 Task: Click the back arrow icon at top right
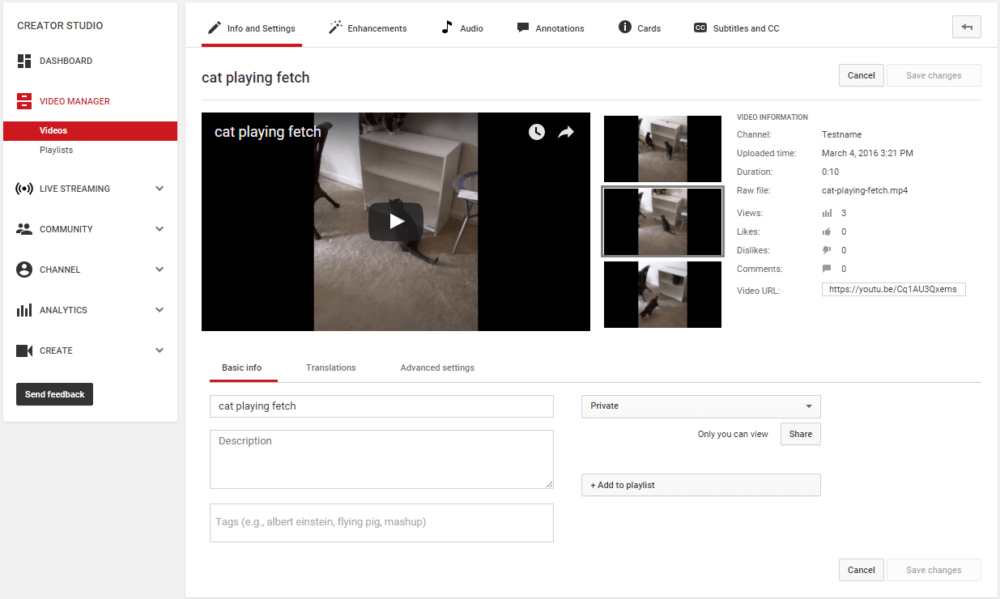966,26
